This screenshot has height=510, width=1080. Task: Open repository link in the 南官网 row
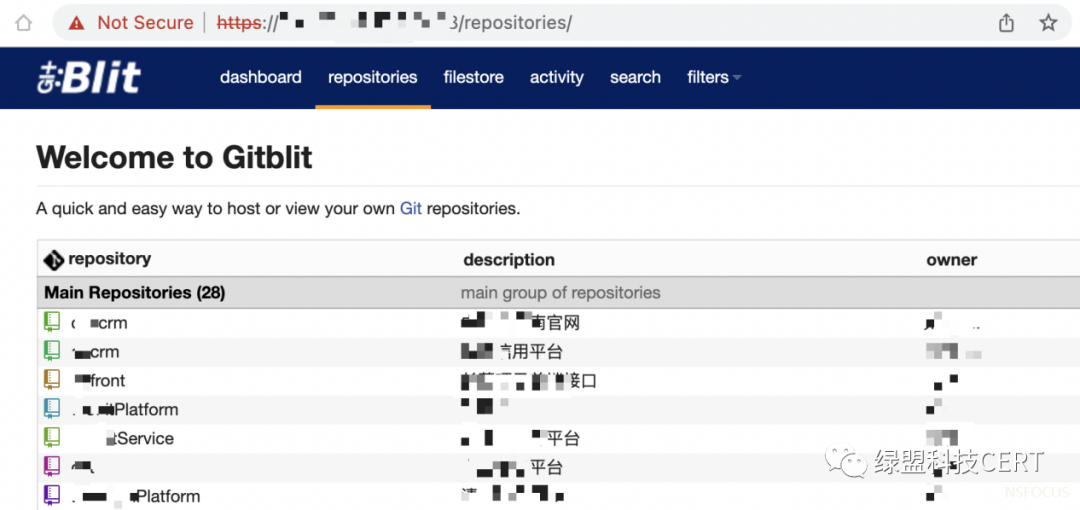click(99, 323)
